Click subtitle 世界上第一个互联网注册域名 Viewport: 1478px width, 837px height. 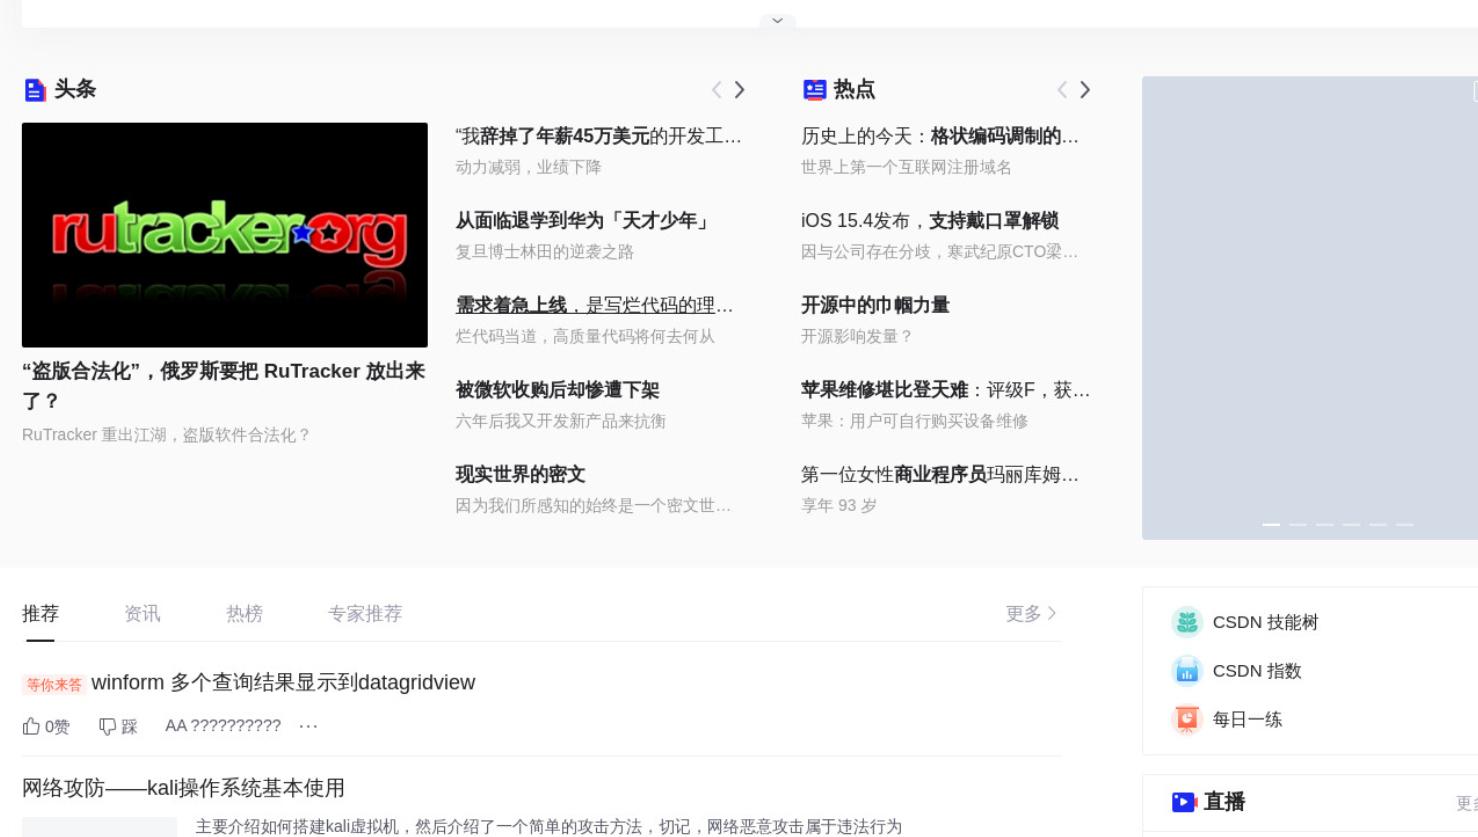(x=906, y=167)
